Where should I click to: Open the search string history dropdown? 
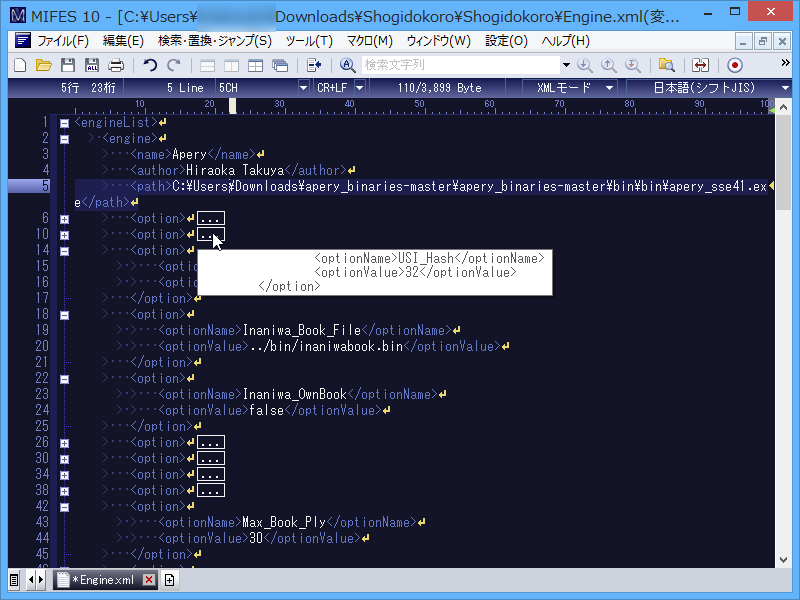click(566, 65)
